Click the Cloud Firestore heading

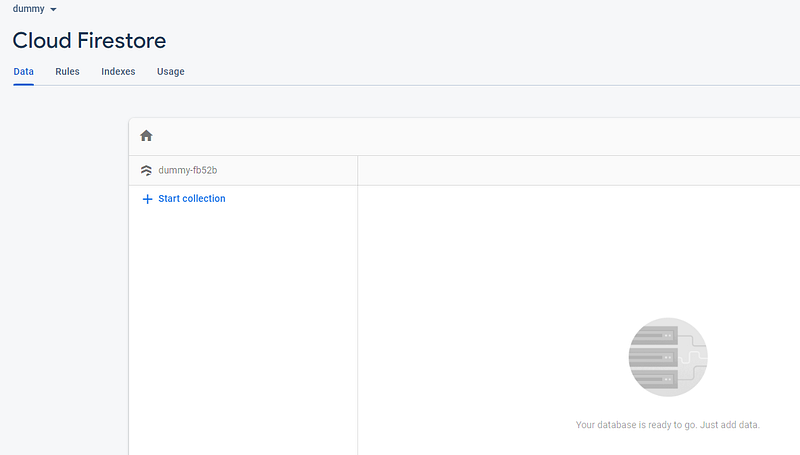click(x=89, y=40)
